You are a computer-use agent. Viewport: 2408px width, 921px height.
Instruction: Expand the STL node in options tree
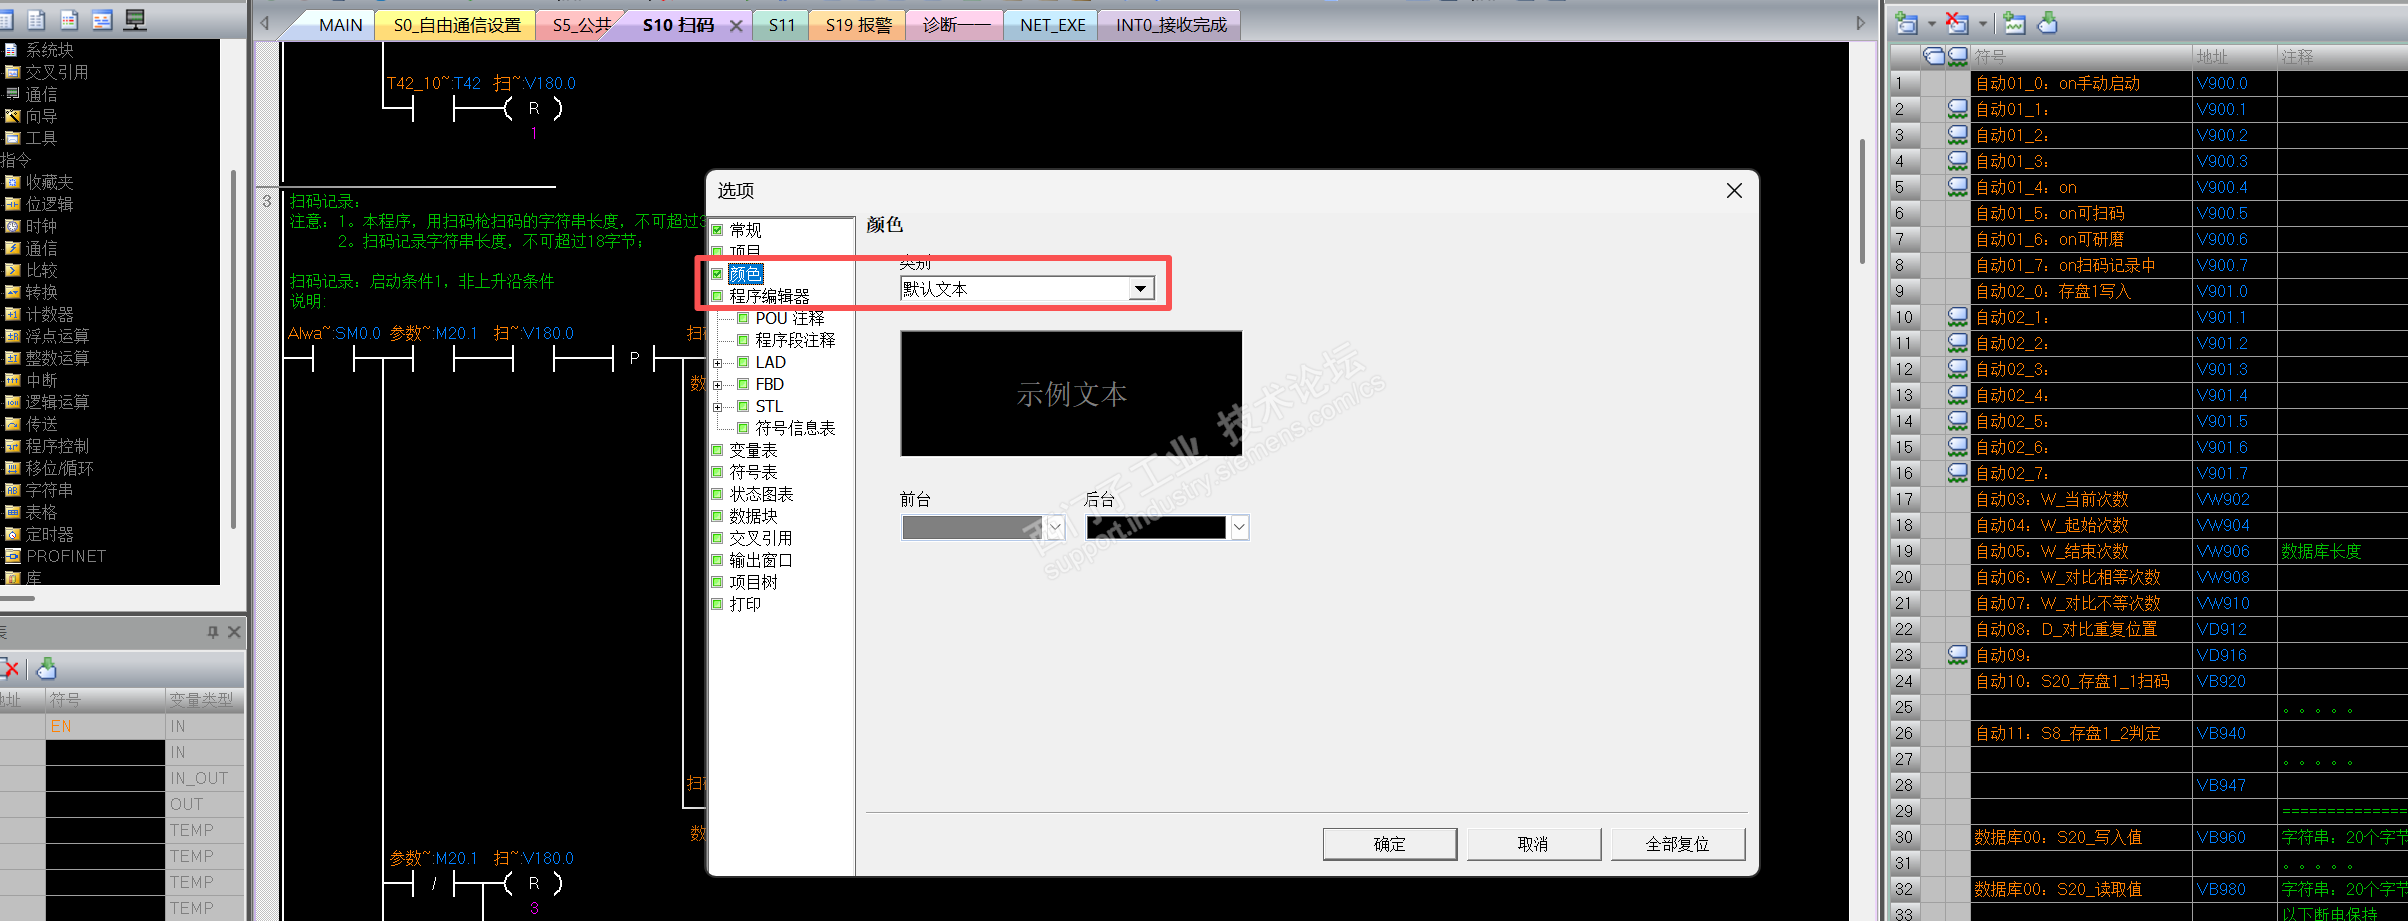(x=717, y=407)
